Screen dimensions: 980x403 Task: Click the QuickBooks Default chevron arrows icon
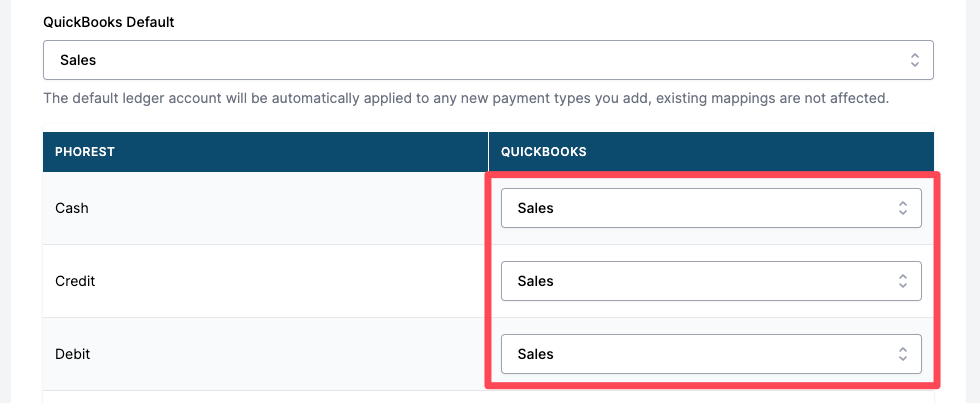click(914, 60)
